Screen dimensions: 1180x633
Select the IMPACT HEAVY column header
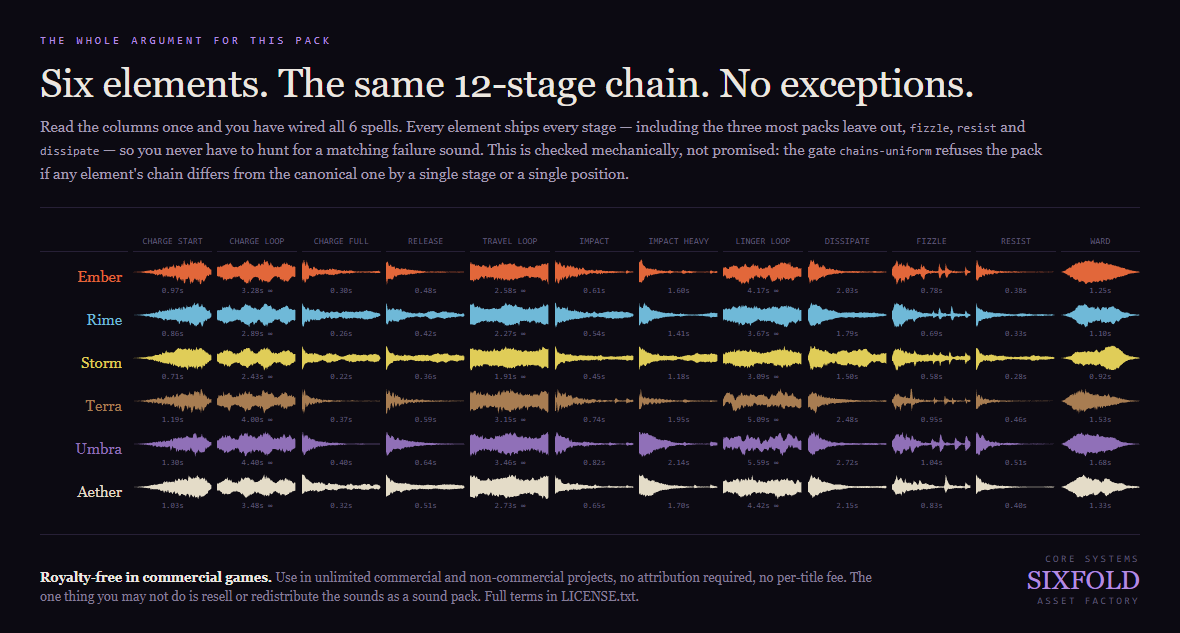(x=678, y=241)
